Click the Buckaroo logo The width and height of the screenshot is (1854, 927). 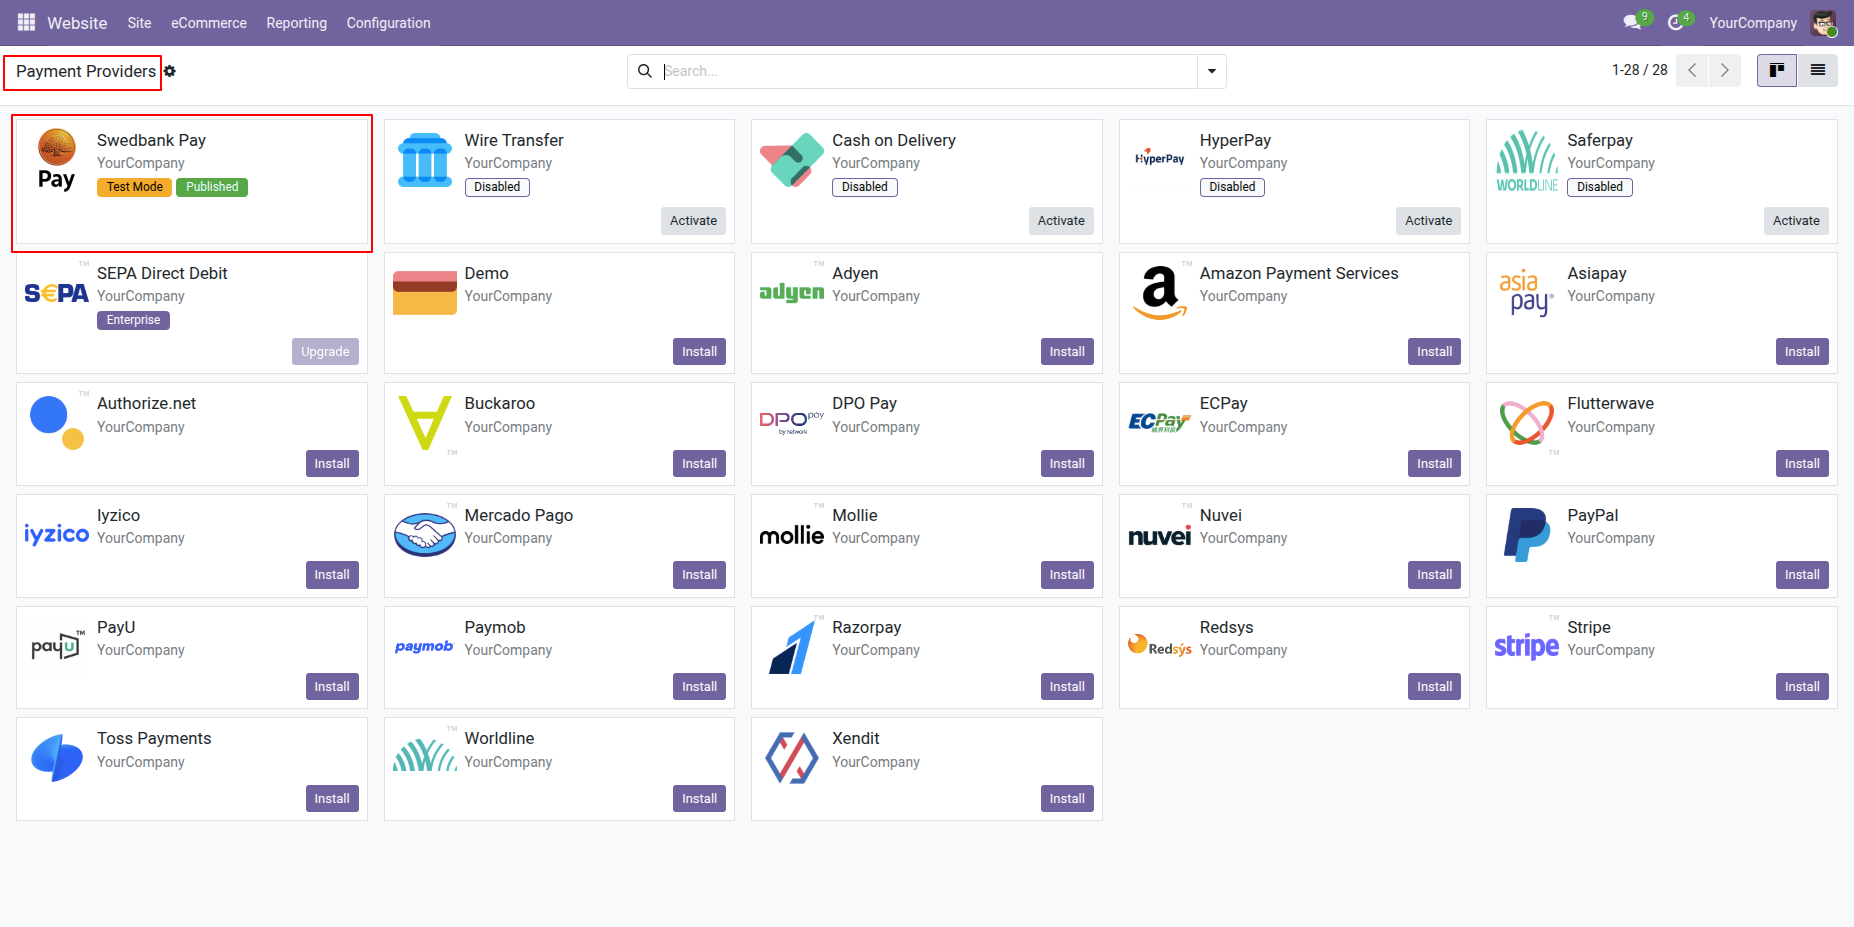[x=425, y=423]
